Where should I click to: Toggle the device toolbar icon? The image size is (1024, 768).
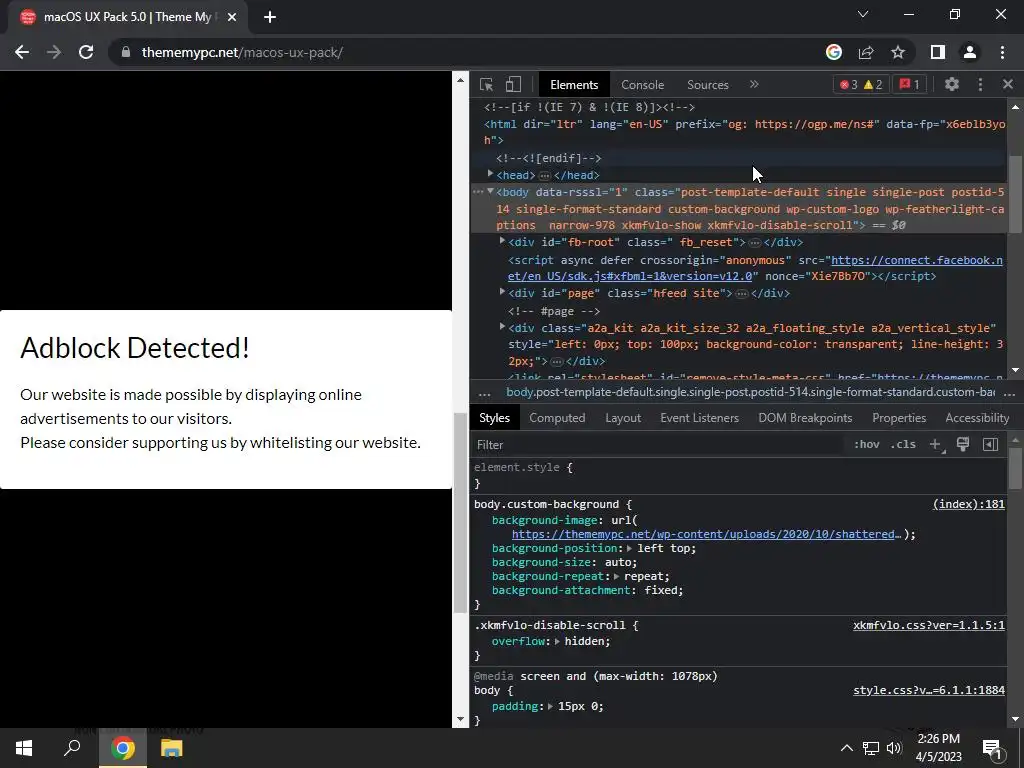(513, 85)
